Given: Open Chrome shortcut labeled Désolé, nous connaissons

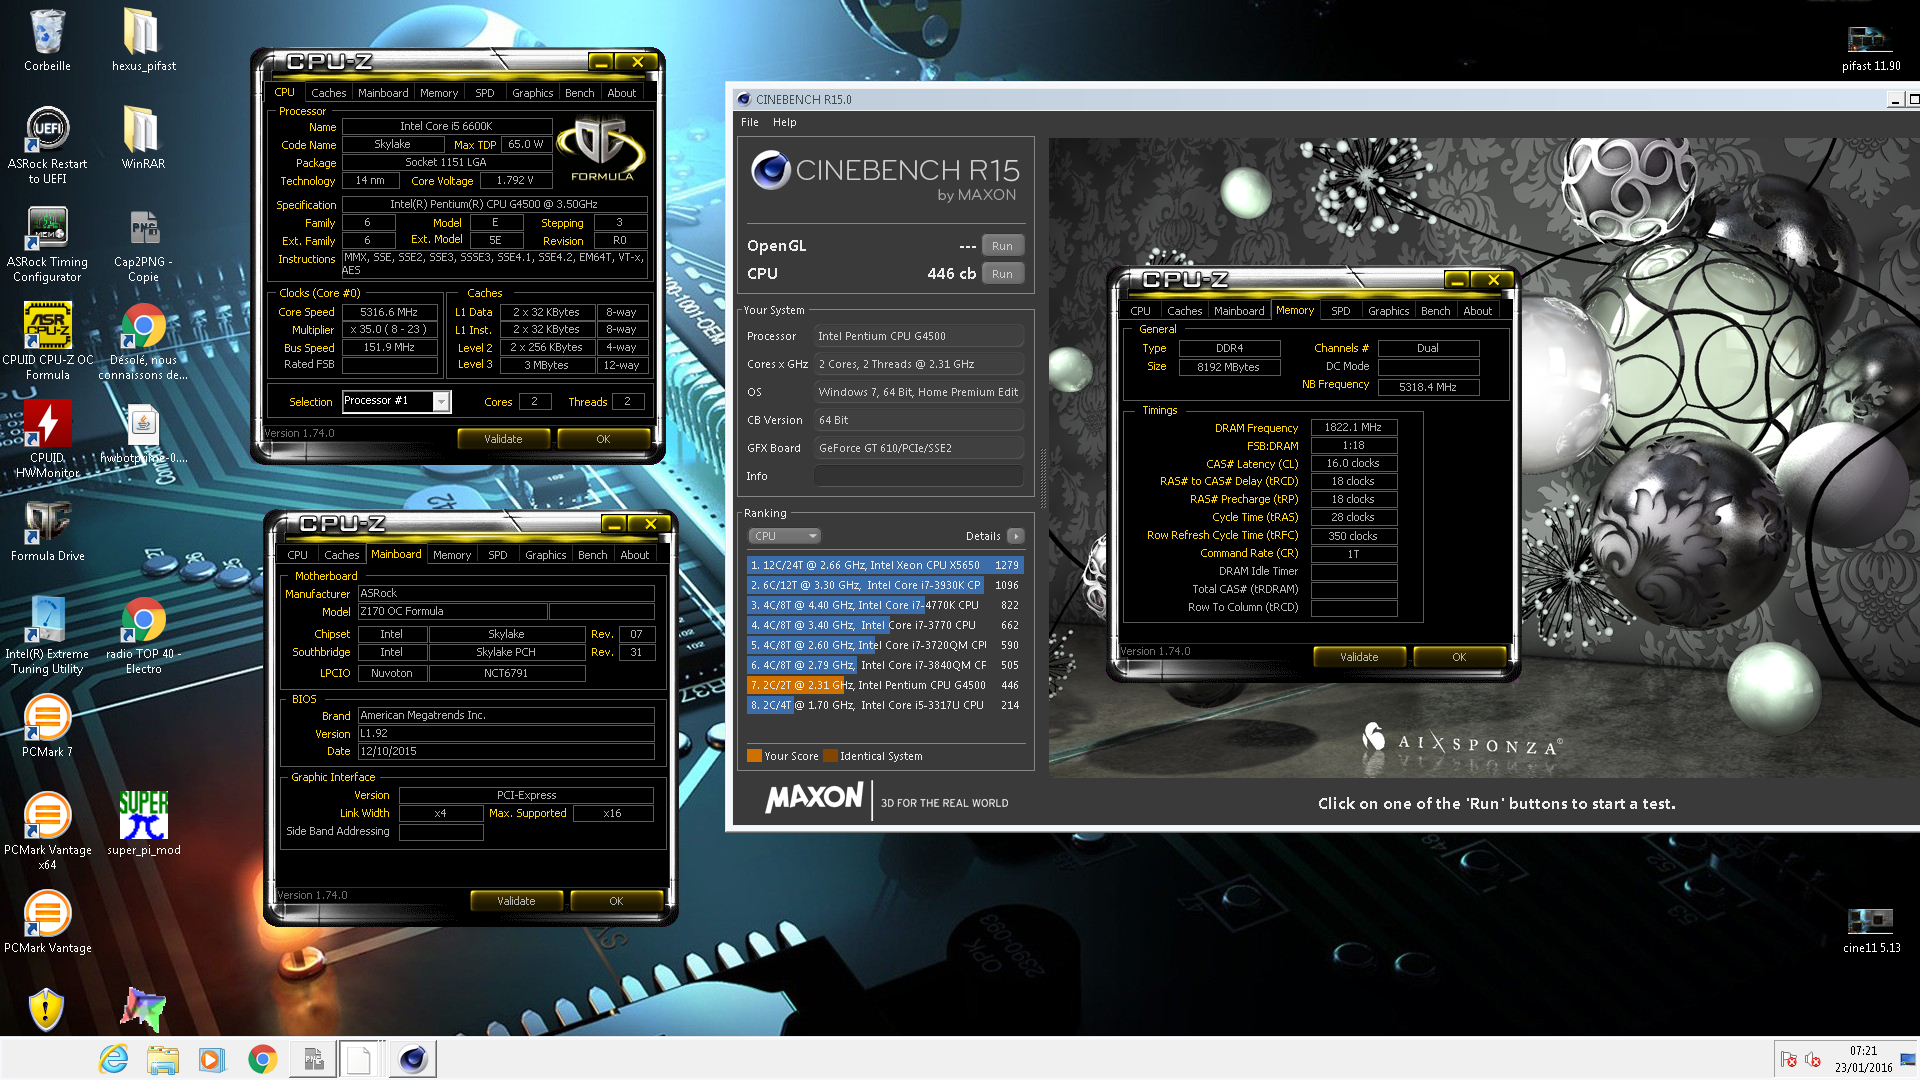Looking at the screenshot, I should [x=143, y=341].
